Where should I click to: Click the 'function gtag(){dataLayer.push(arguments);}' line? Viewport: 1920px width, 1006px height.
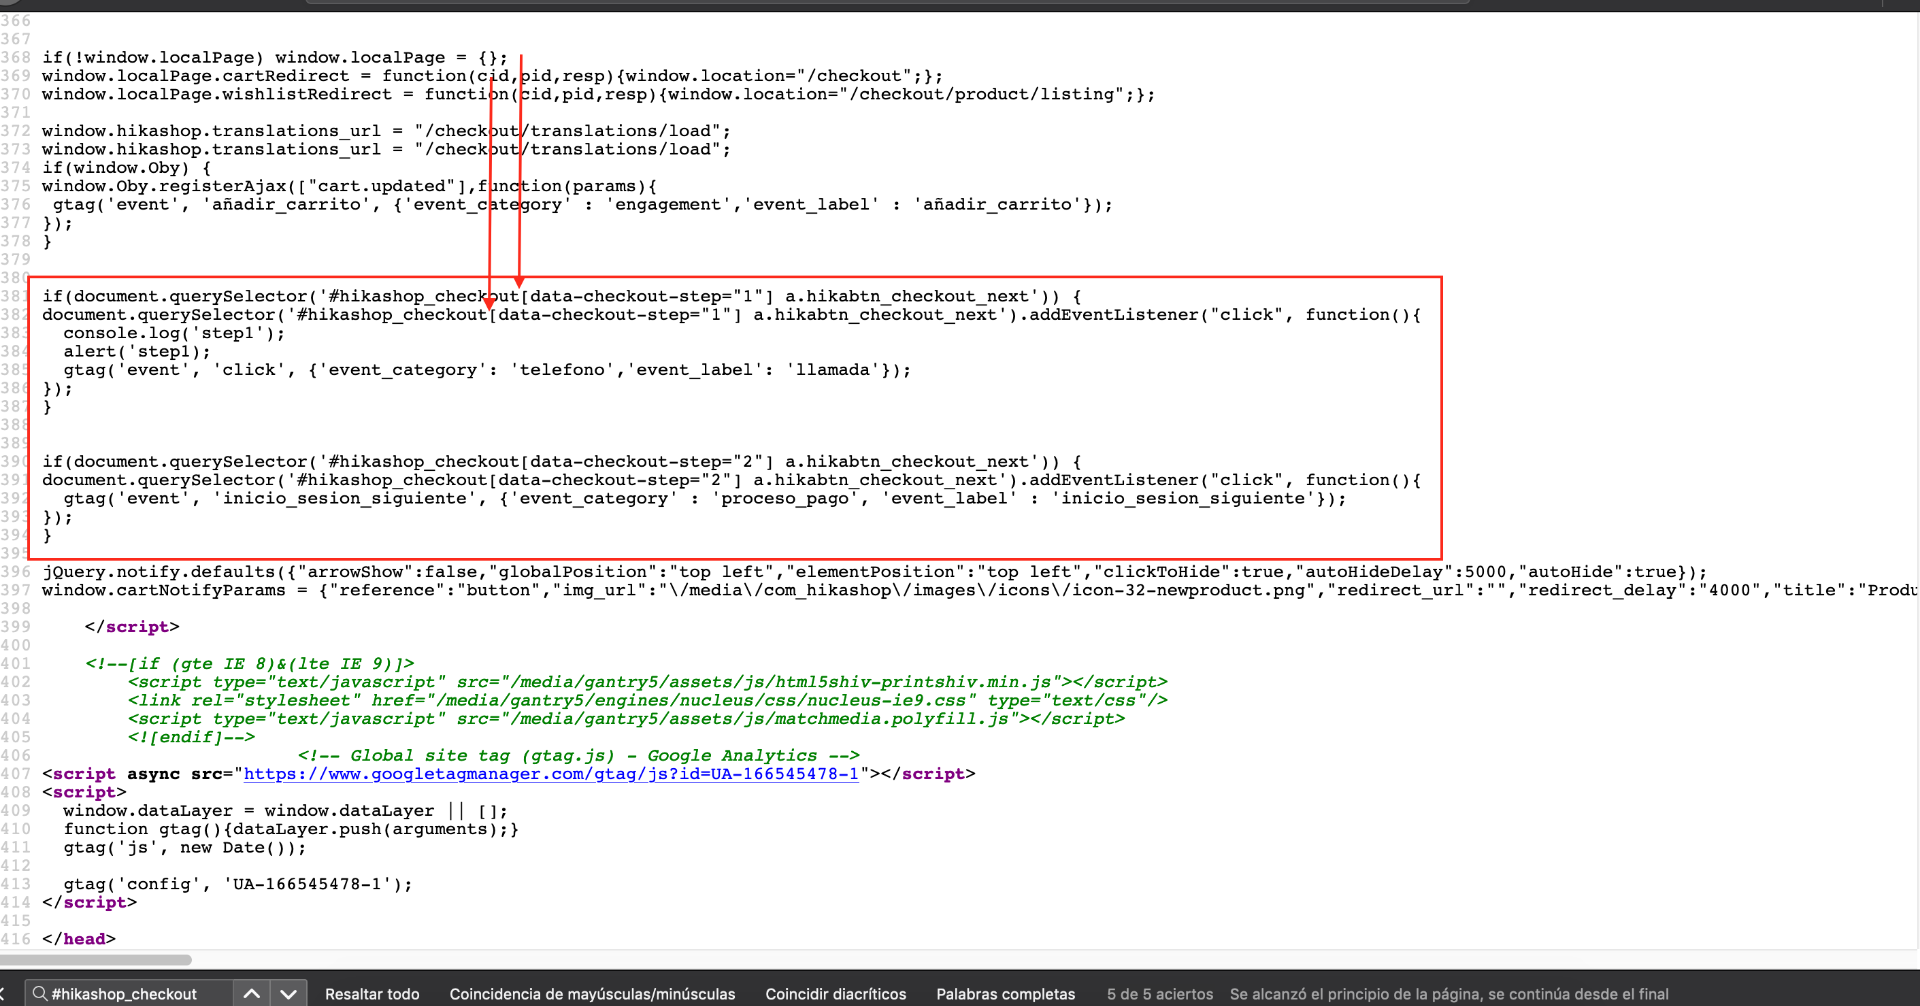[x=291, y=829]
